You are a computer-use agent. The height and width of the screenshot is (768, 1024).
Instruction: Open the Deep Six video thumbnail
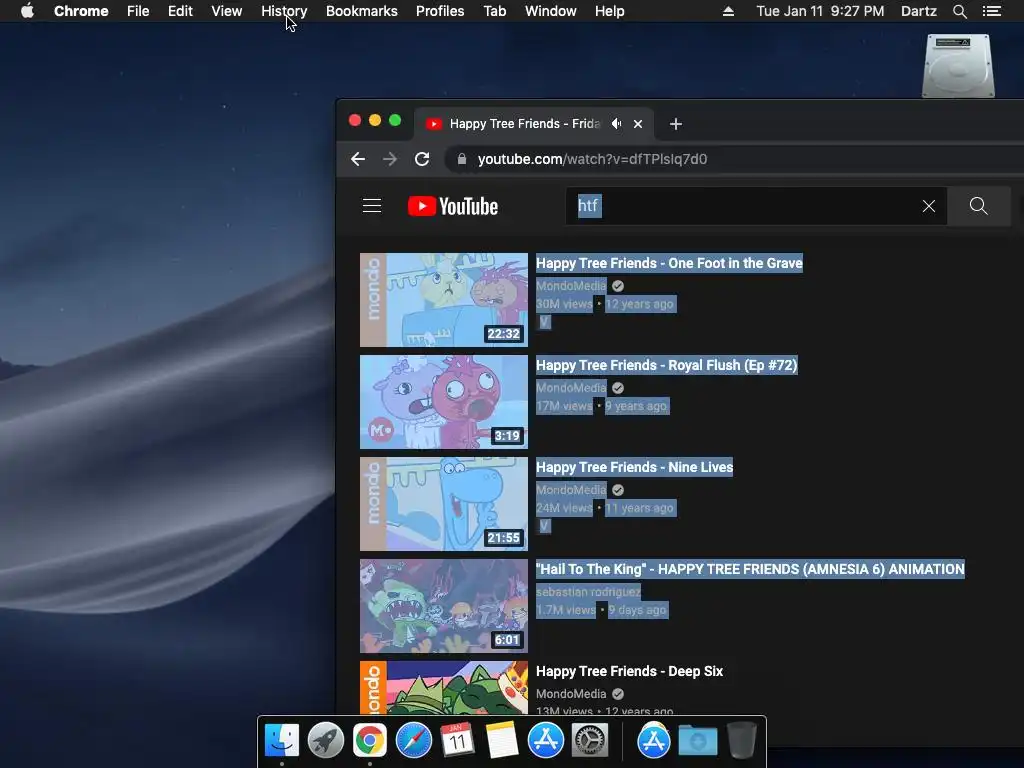point(444,688)
